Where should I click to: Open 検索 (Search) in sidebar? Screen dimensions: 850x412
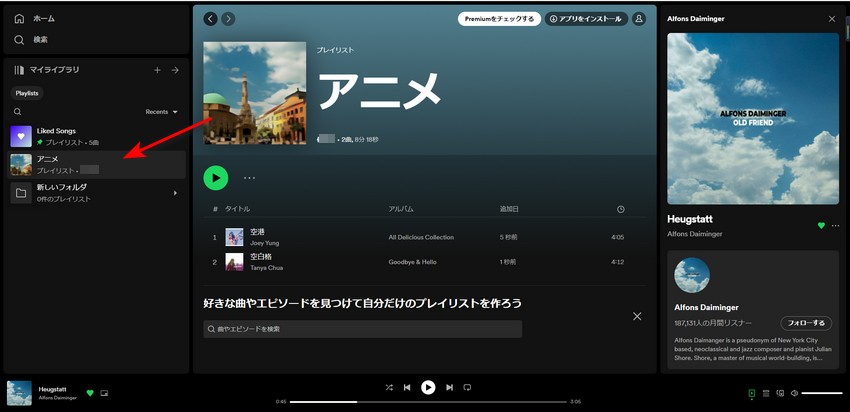[x=31, y=40]
